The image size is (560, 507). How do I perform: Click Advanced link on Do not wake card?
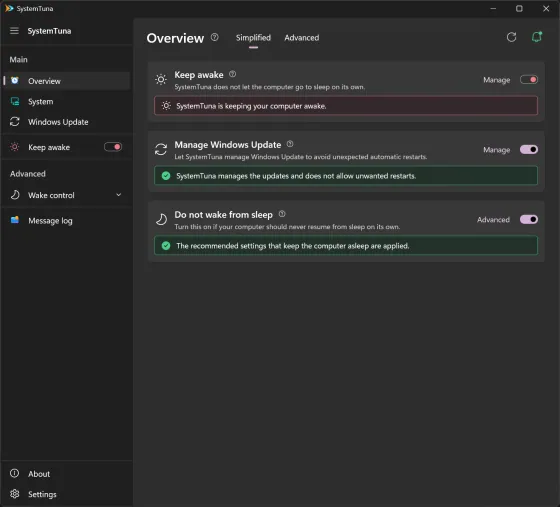tap(493, 220)
